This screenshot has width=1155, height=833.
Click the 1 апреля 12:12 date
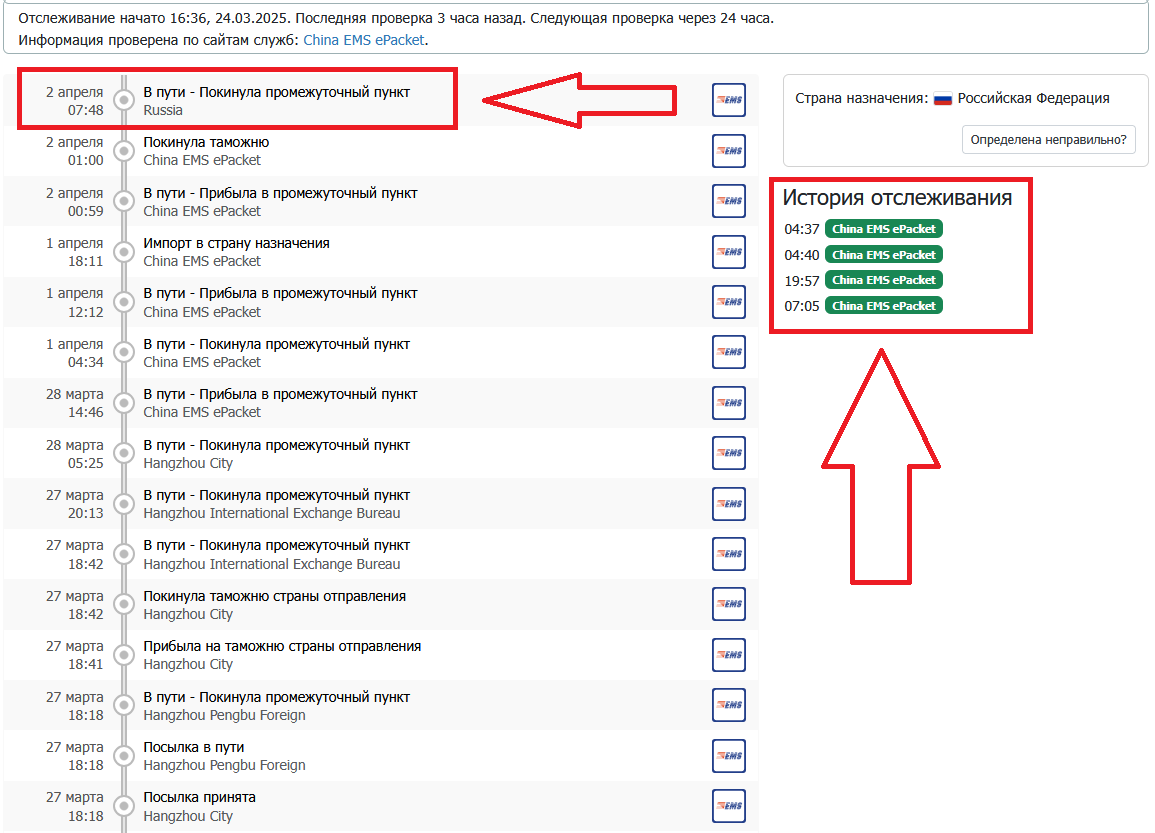(x=74, y=303)
